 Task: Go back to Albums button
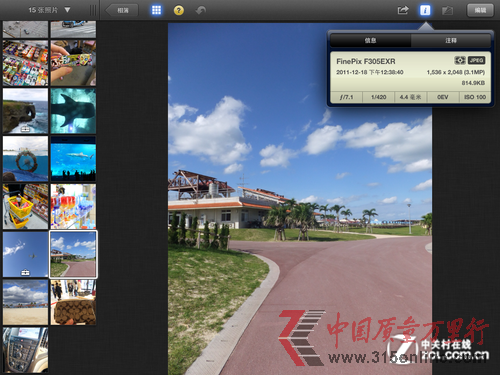[122, 10]
